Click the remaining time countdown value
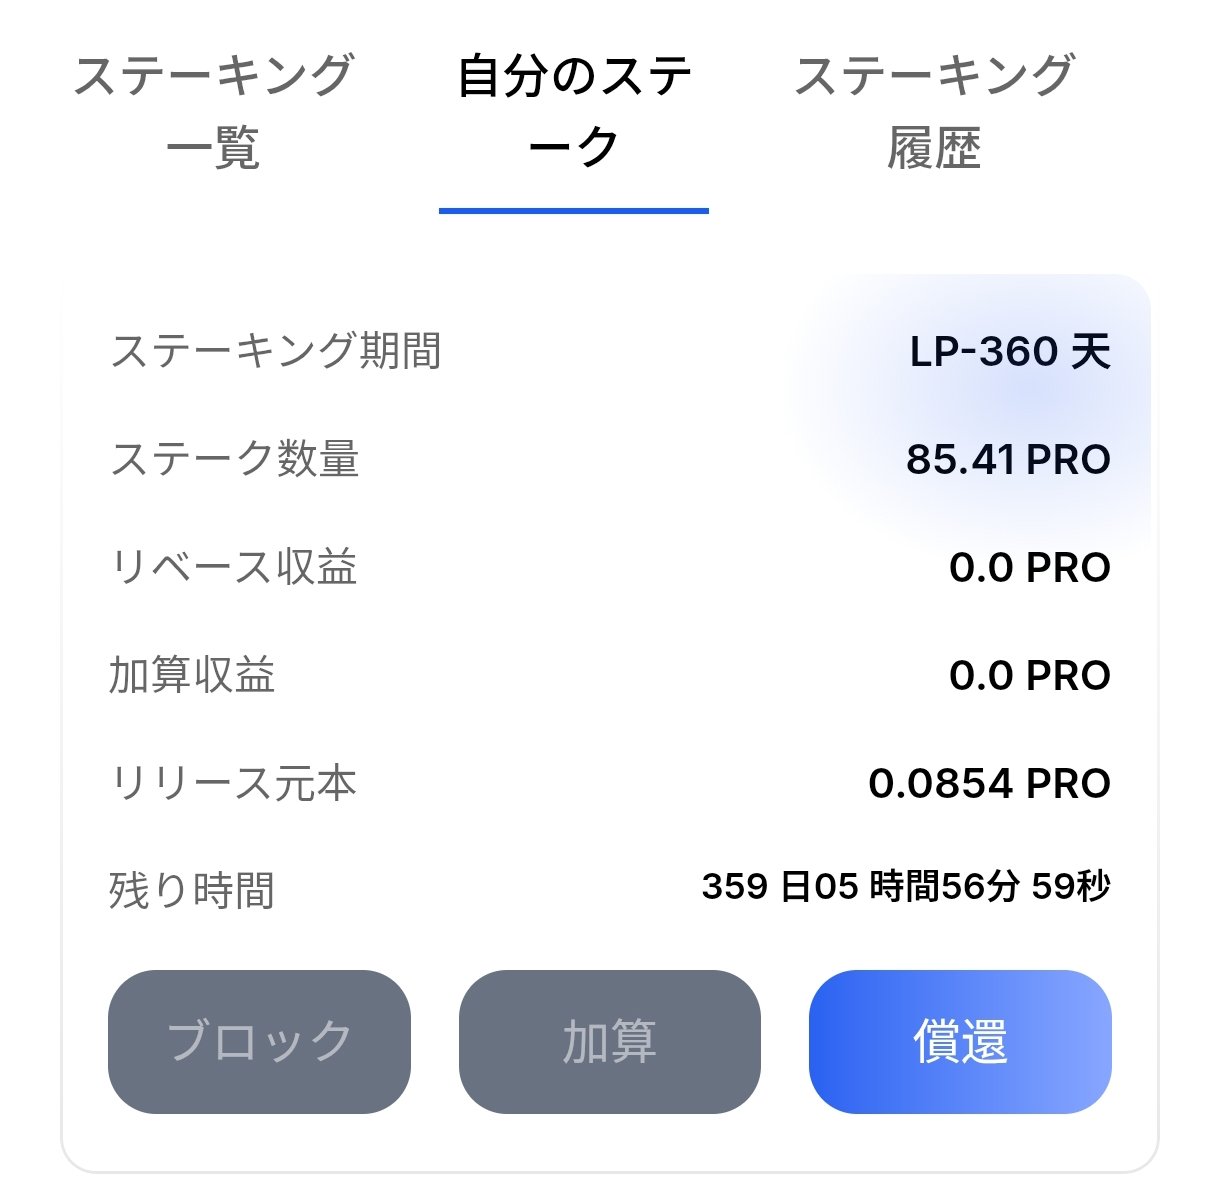This screenshot has height=1181, width=1220. coord(906,887)
